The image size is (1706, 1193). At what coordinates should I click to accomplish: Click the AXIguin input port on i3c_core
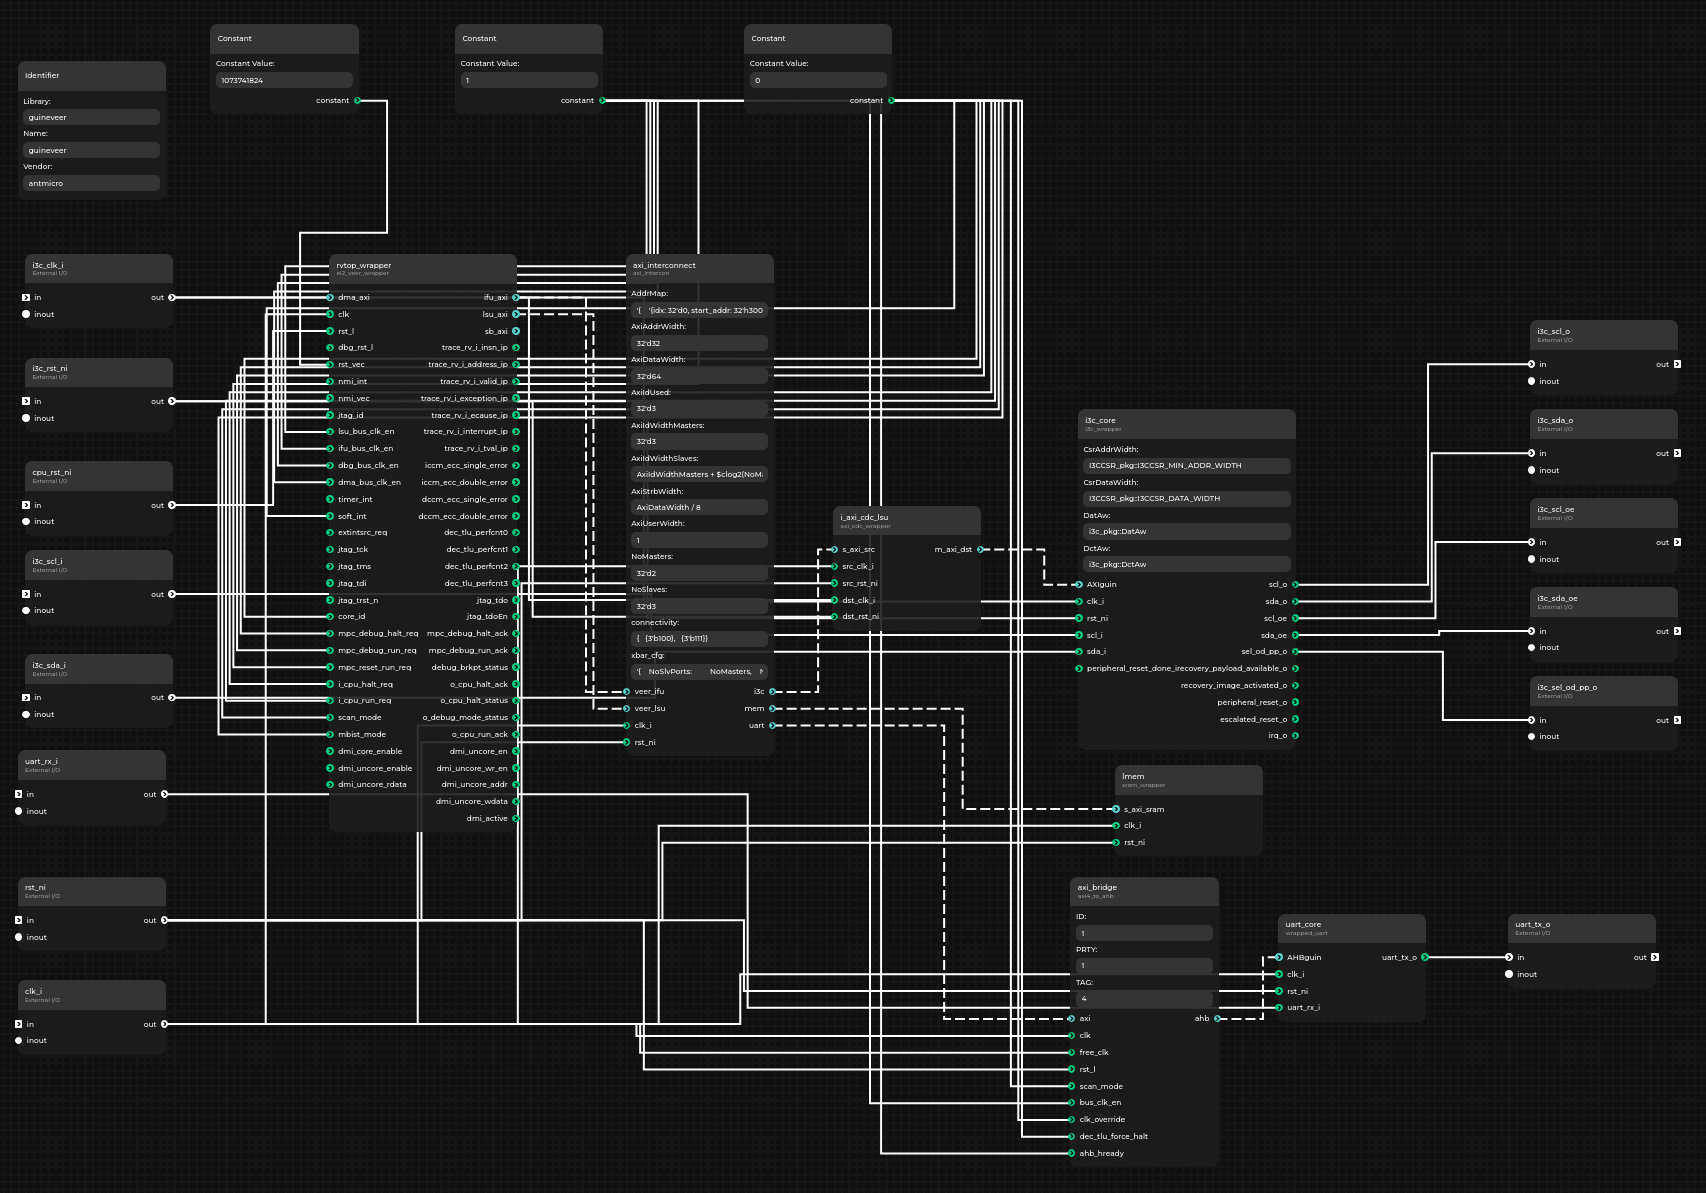[x=1079, y=584]
